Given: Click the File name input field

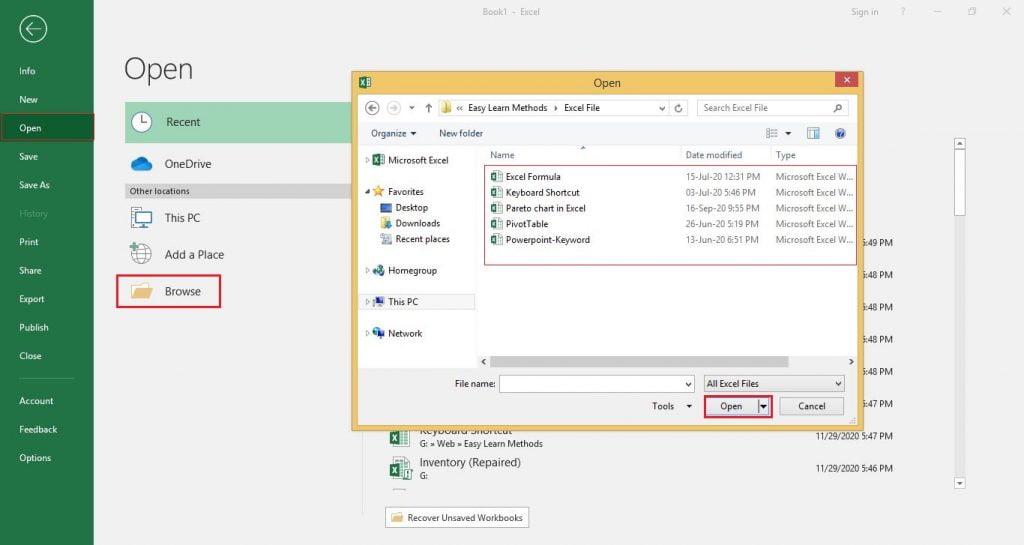Looking at the screenshot, I should pyautogui.click(x=596, y=384).
